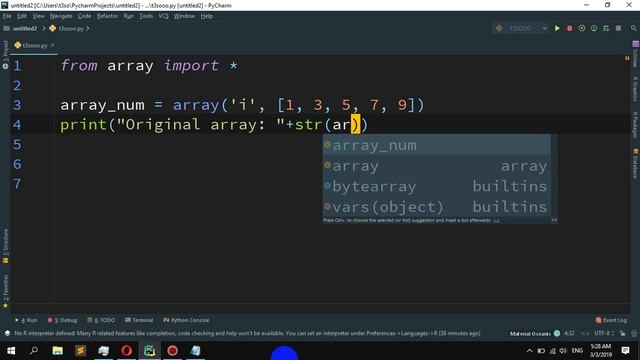The image size is (640, 360).
Task: Click the Stop square icon in toolbar
Action: tap(618, 28)
